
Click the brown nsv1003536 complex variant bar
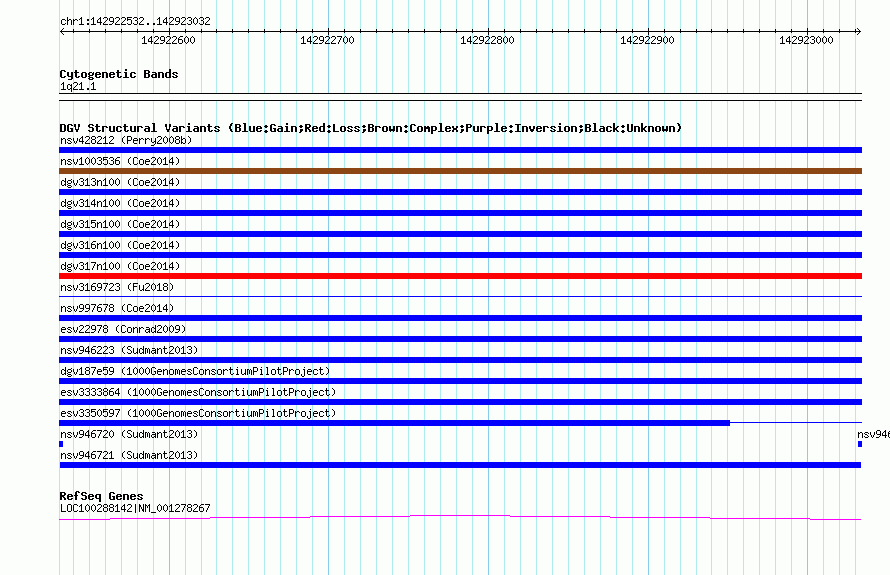[x=460, y=171]
